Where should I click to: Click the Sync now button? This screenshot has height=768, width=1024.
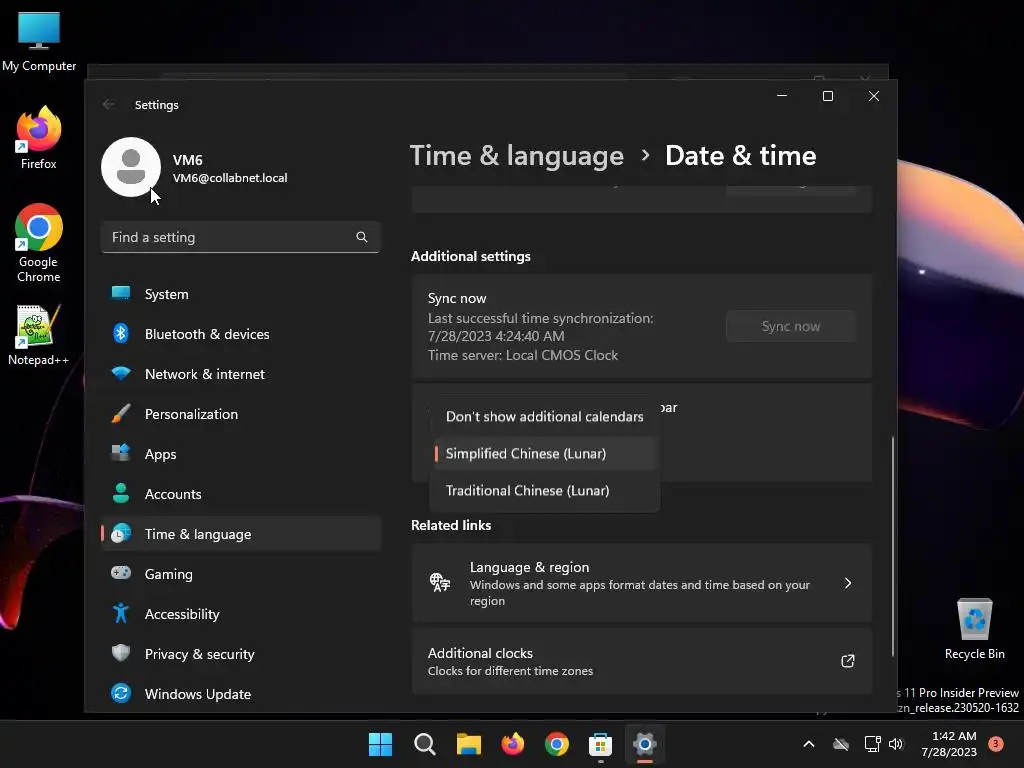(x=790, y=326)
